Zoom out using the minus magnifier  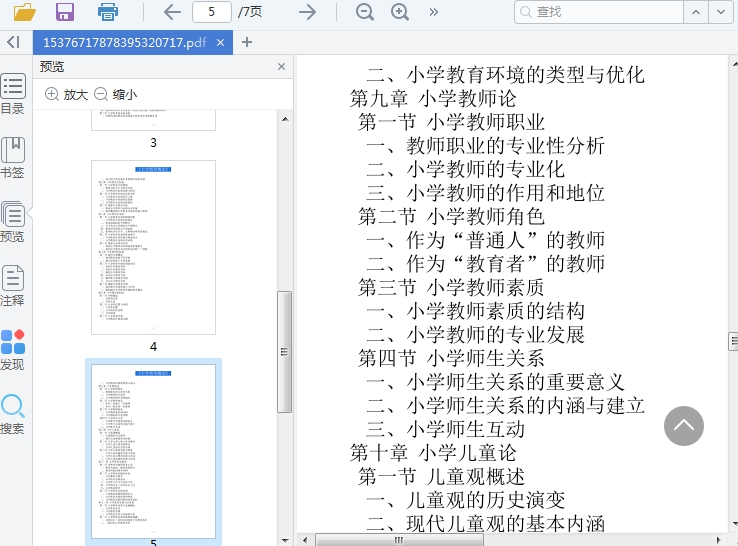click(365, 12)
